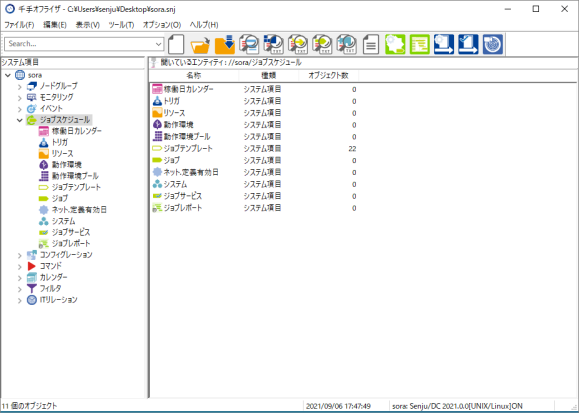Click the lined text document toolbar icon
The height and width of the screenshot is (413, 579).
coord(371,44)
